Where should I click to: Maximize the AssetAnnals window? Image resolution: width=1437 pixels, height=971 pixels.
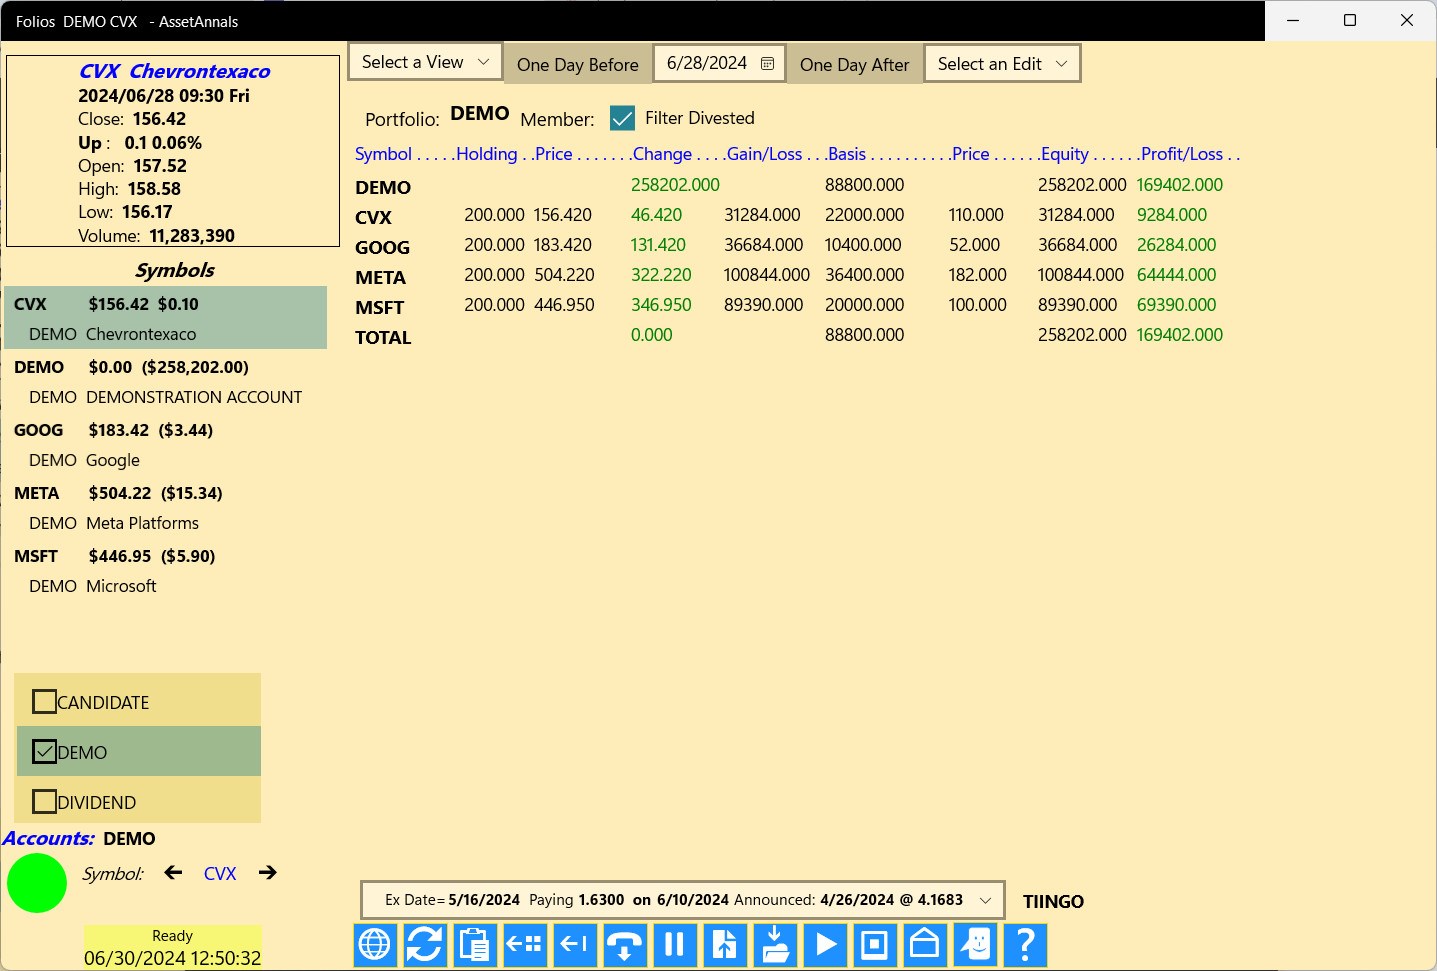[x=1350, y=20]
